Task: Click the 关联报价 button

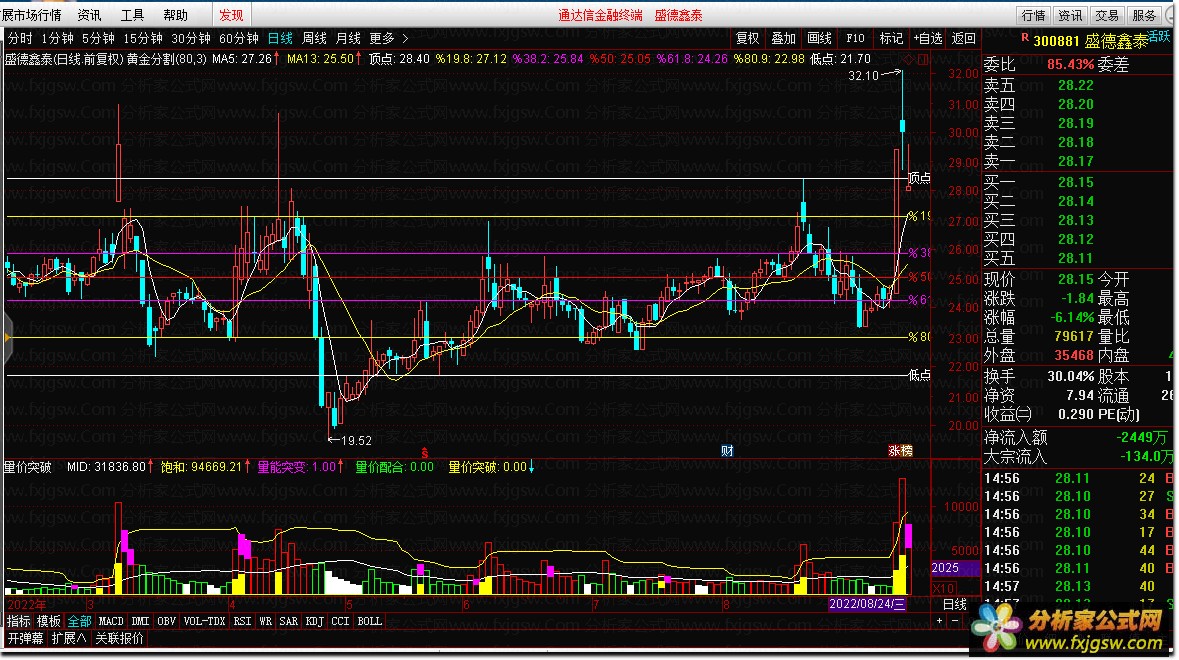Action: (x=120, y=639)
